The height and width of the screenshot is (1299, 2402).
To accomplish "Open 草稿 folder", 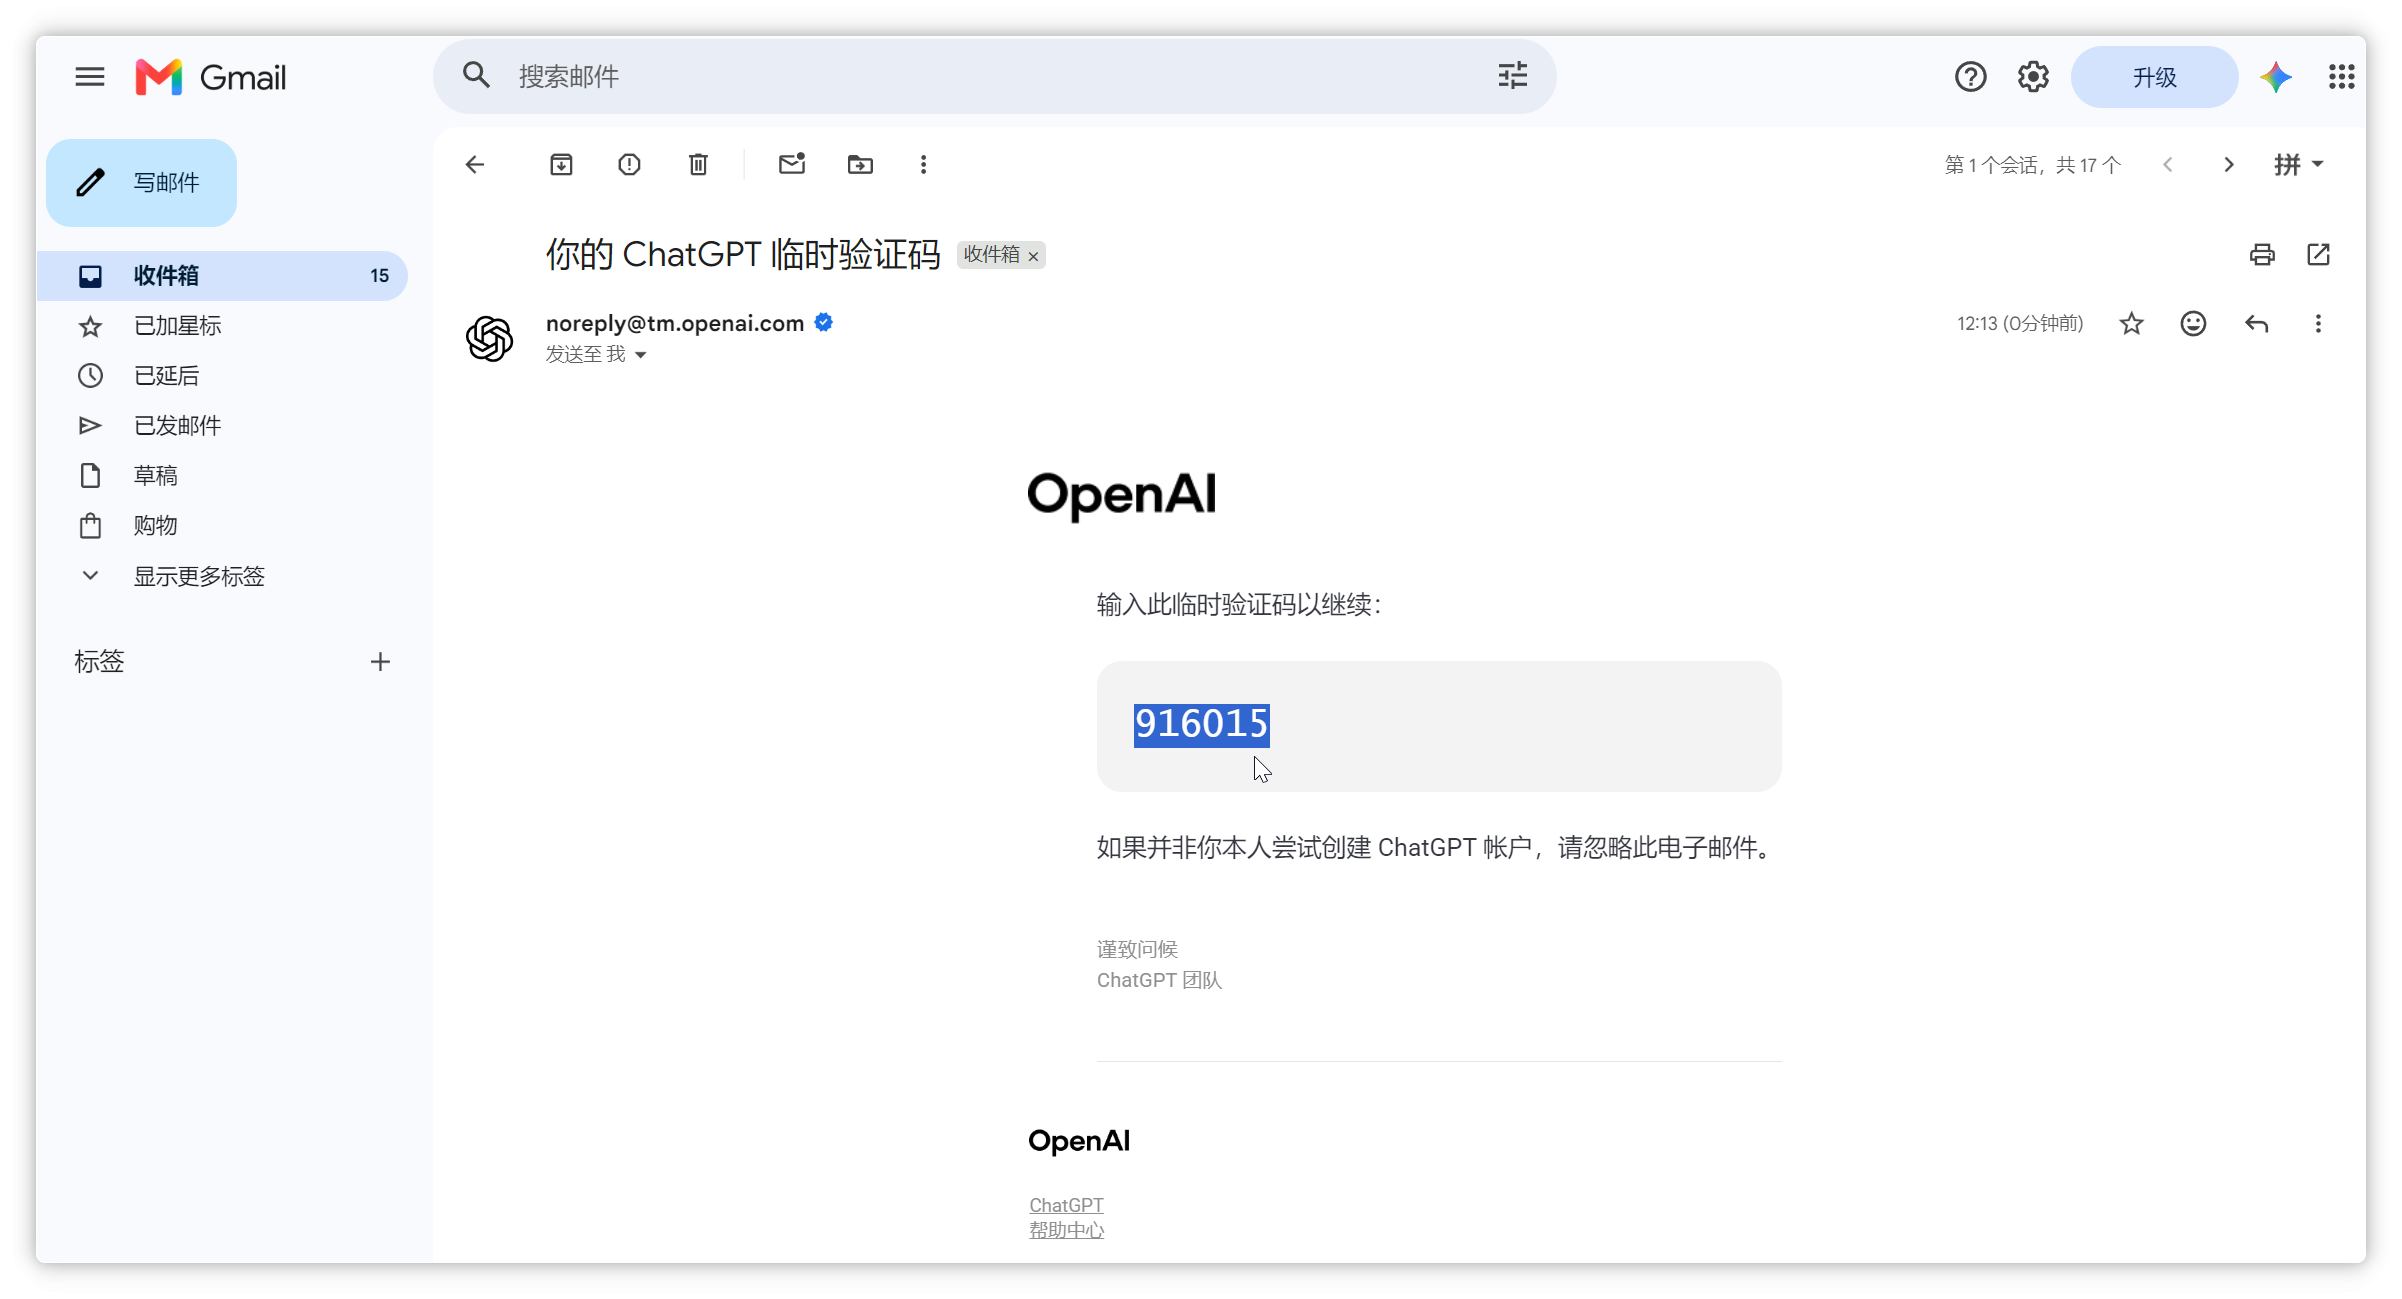I will [222, 476].
